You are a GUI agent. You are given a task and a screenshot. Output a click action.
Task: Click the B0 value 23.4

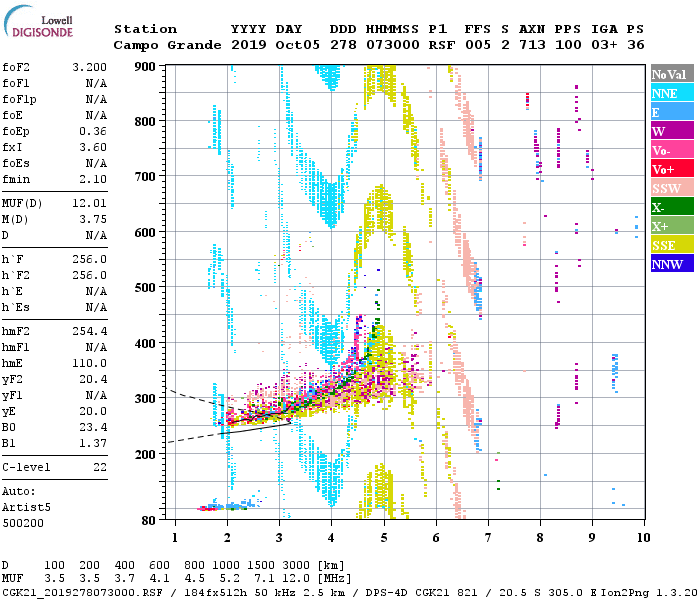(93, 428)
